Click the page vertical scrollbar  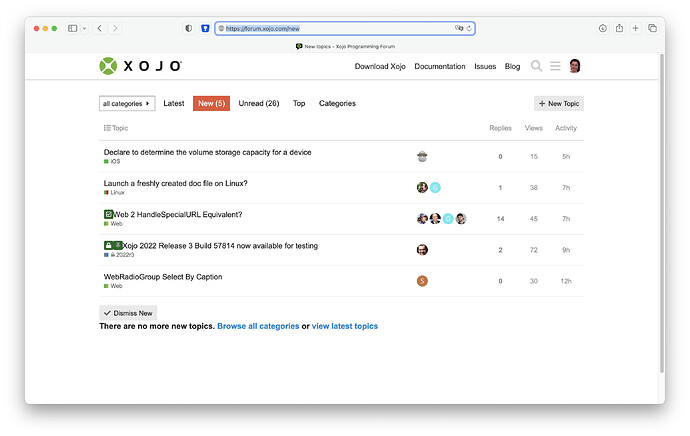click(661, 213)
